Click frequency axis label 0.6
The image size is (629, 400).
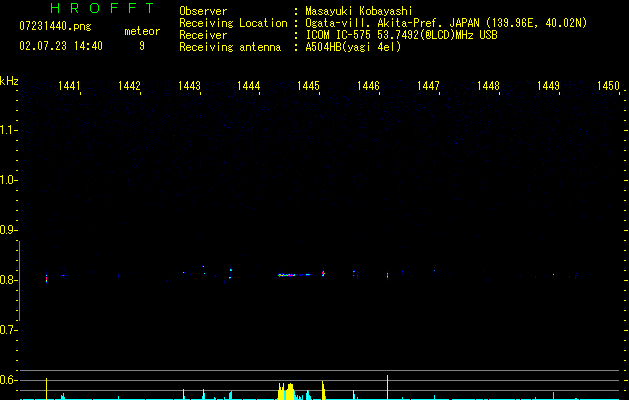click(x=8, y=380)
